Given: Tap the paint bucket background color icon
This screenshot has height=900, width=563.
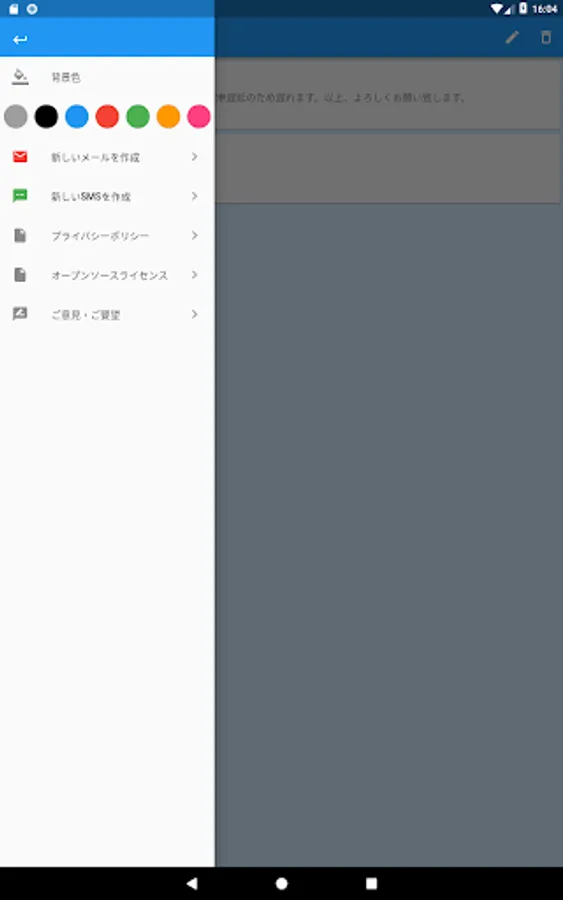Looking at the screenshot, I should point(20,77).
